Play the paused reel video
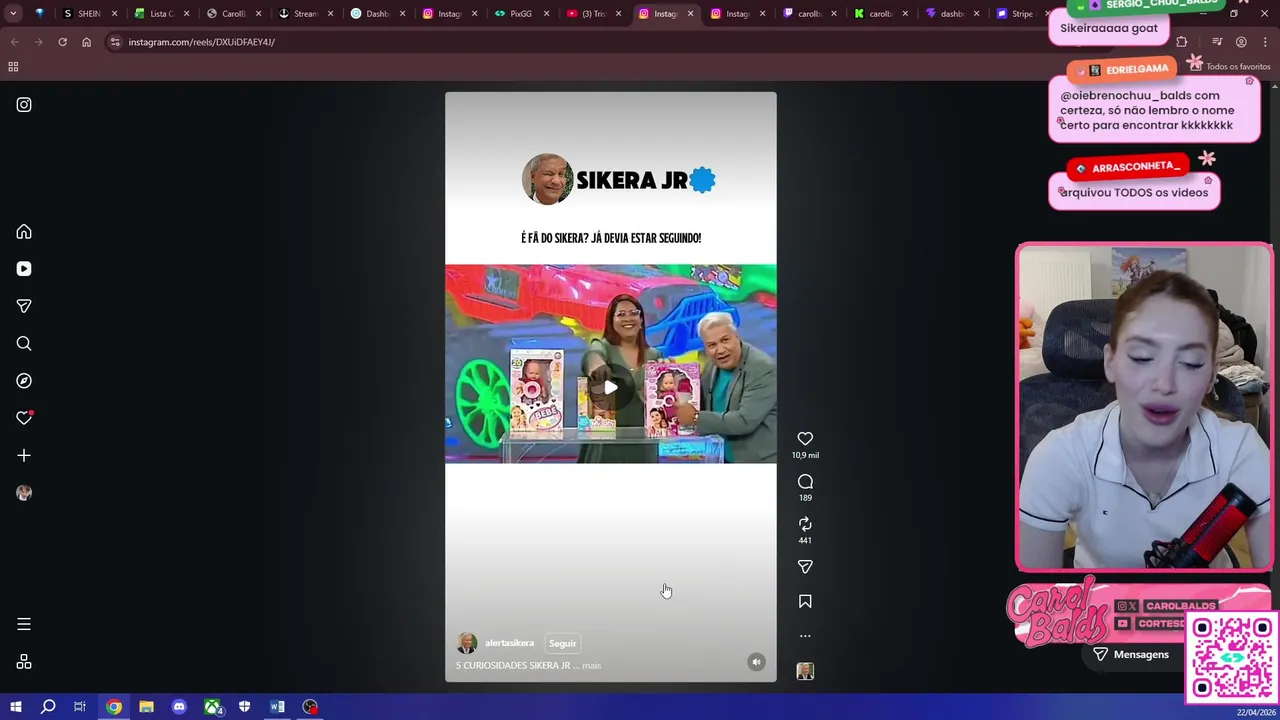Screen dimensions: 1280x720 [x=610, y=387]
